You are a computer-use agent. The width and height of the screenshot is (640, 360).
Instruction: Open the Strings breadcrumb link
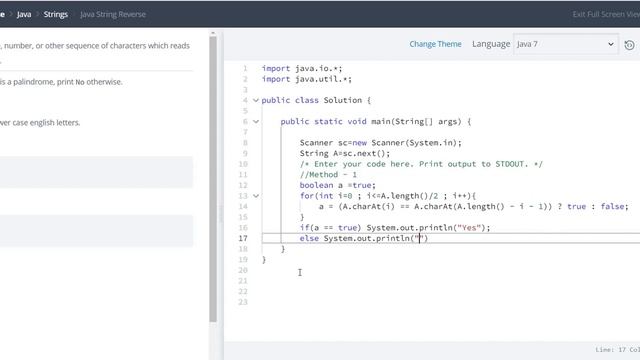click(x=56, y=14)
